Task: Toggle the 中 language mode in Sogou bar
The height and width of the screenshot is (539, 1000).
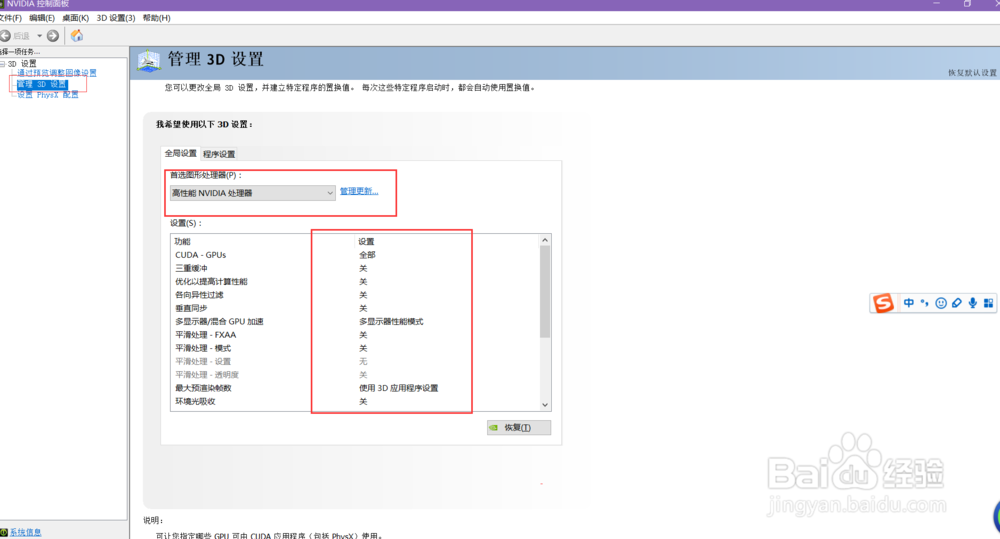Action: click(909, 303)
